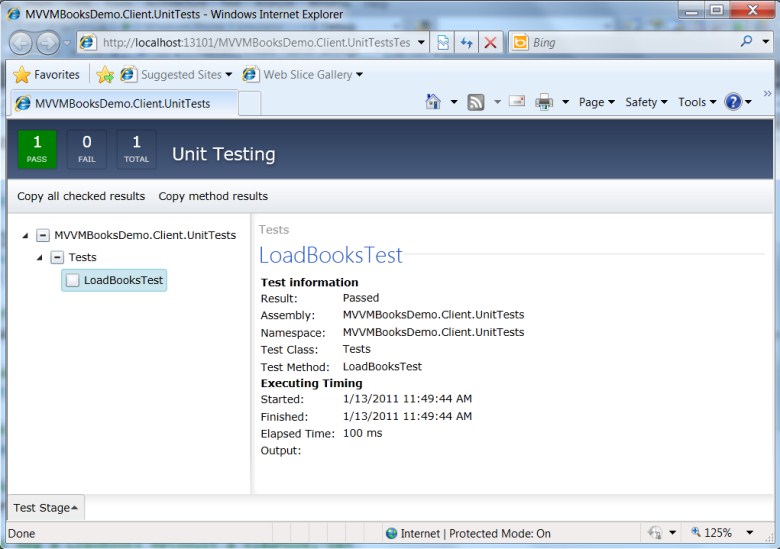Open the recent pages dropdown arrow
The height and width of the screenshot is (549, 780).
[67, 43]
